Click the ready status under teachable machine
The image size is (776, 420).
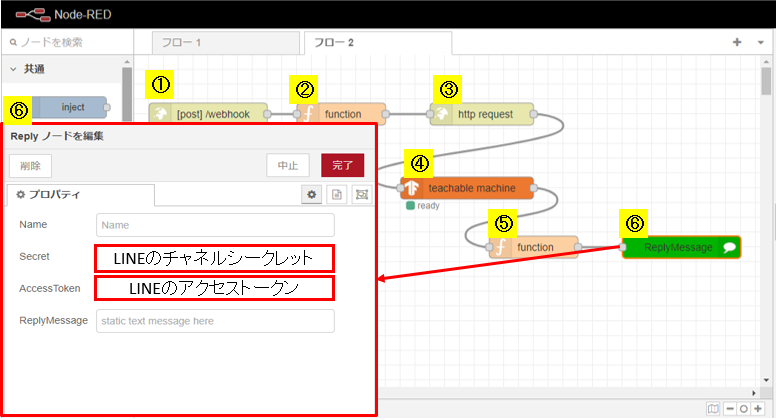coord(423,205)
